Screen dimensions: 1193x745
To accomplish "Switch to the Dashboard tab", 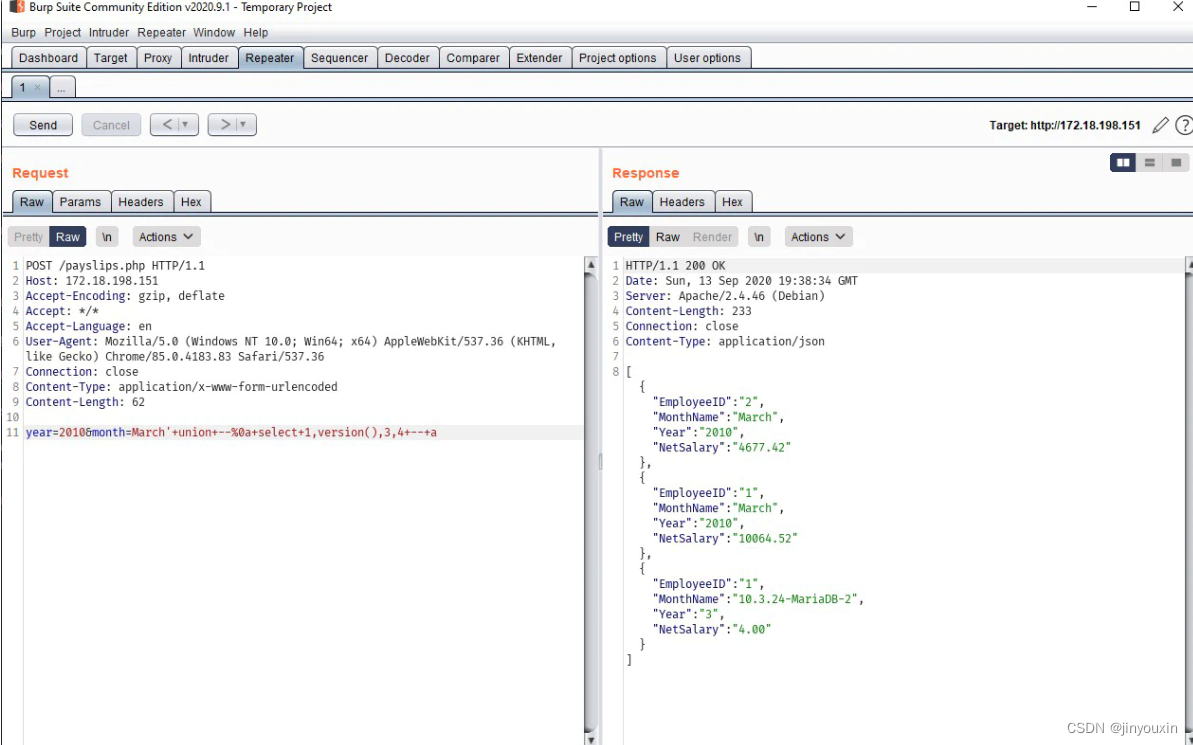I will click(49, 58).
